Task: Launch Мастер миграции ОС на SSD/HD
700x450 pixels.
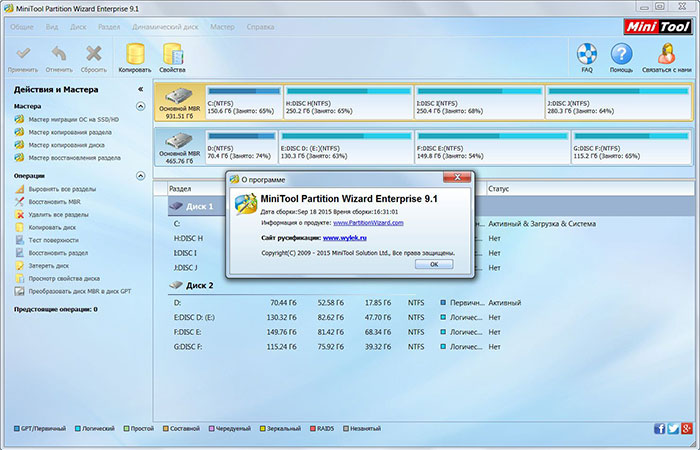Action: 67,120
